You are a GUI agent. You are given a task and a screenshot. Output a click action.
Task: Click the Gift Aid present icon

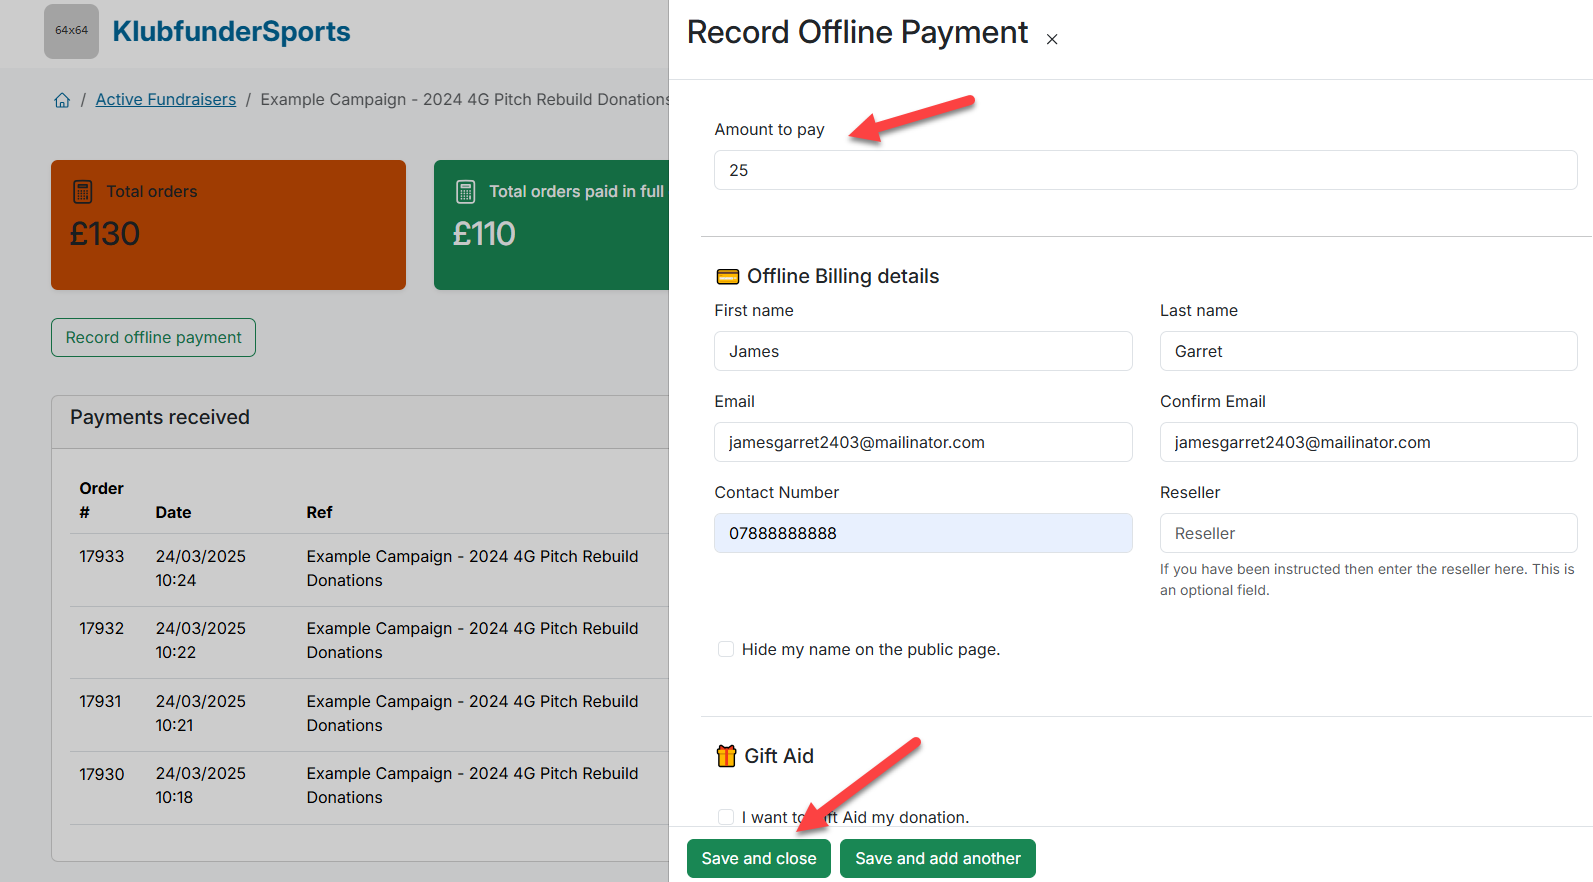pyautogui.click(x=726, y=756)
